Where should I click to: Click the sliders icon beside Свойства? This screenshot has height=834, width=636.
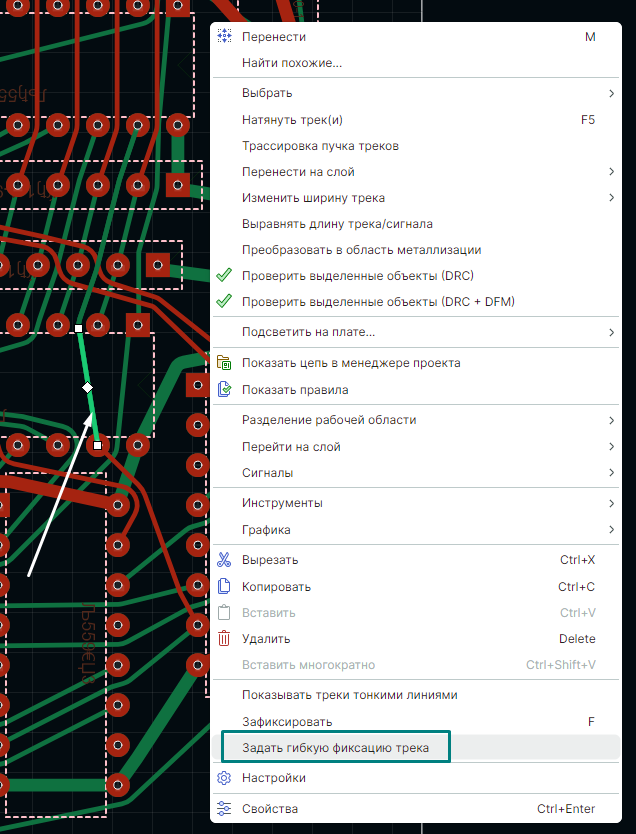click(x=224, y=809)
